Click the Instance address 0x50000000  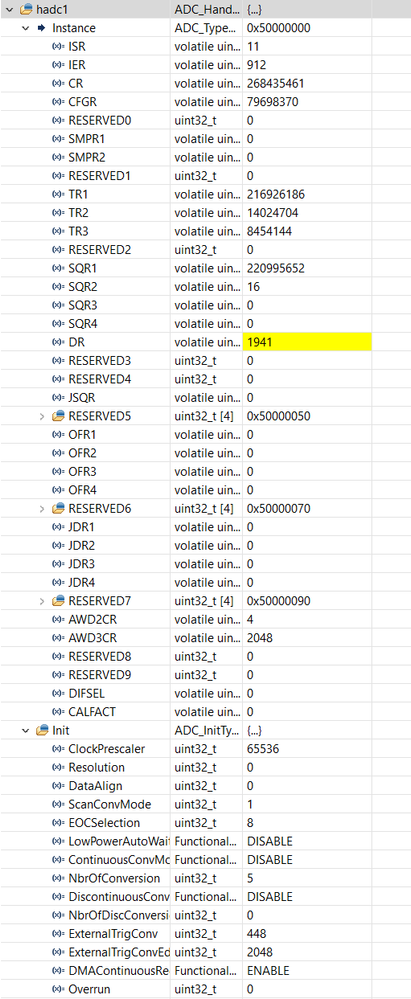(x=278, y=28)
